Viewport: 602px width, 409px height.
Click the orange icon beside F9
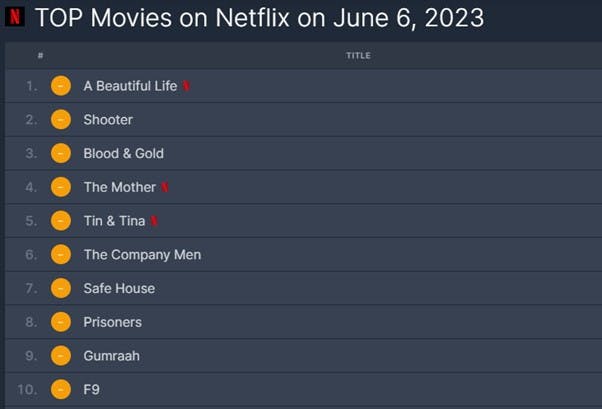point(61,389)
